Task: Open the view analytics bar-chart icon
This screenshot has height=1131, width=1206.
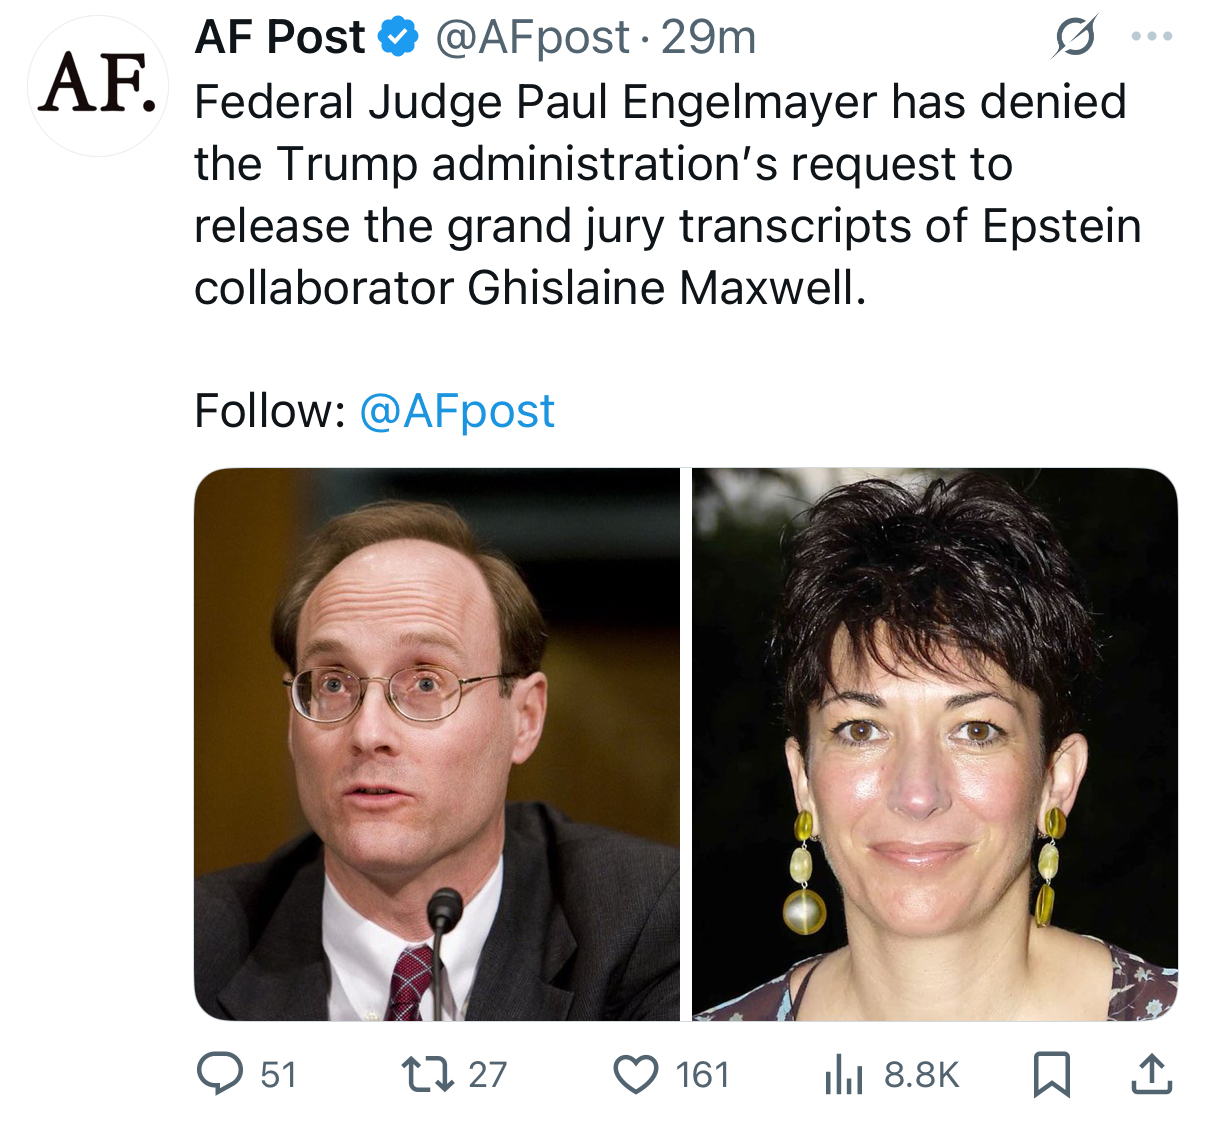Action: pyautogui.click(x=844, y=1075)
